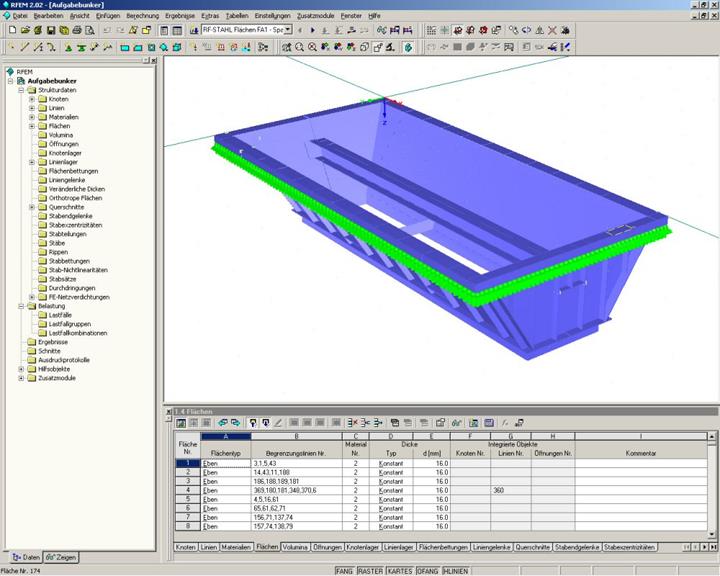The image size is (720, 576).
Task: Toggle OFANG object snap in status bar
Action: coord(427,571)
